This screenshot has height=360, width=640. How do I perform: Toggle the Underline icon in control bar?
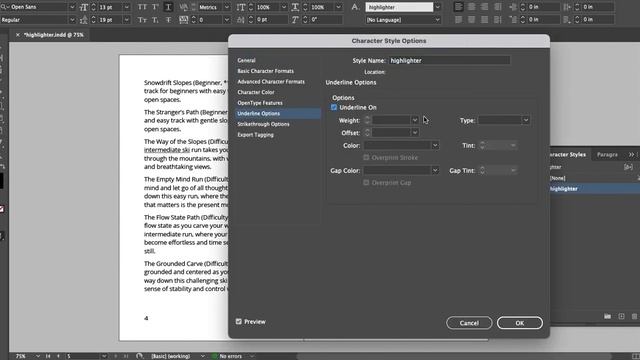(168, 7)
